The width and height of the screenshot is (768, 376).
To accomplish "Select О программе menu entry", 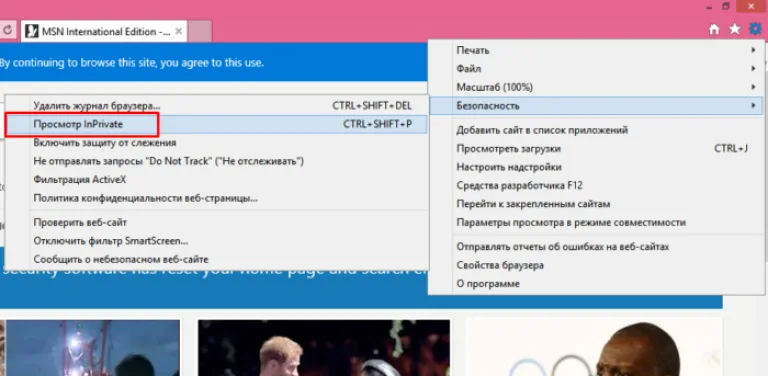I will pyautogui.click(x=596, y=284).
